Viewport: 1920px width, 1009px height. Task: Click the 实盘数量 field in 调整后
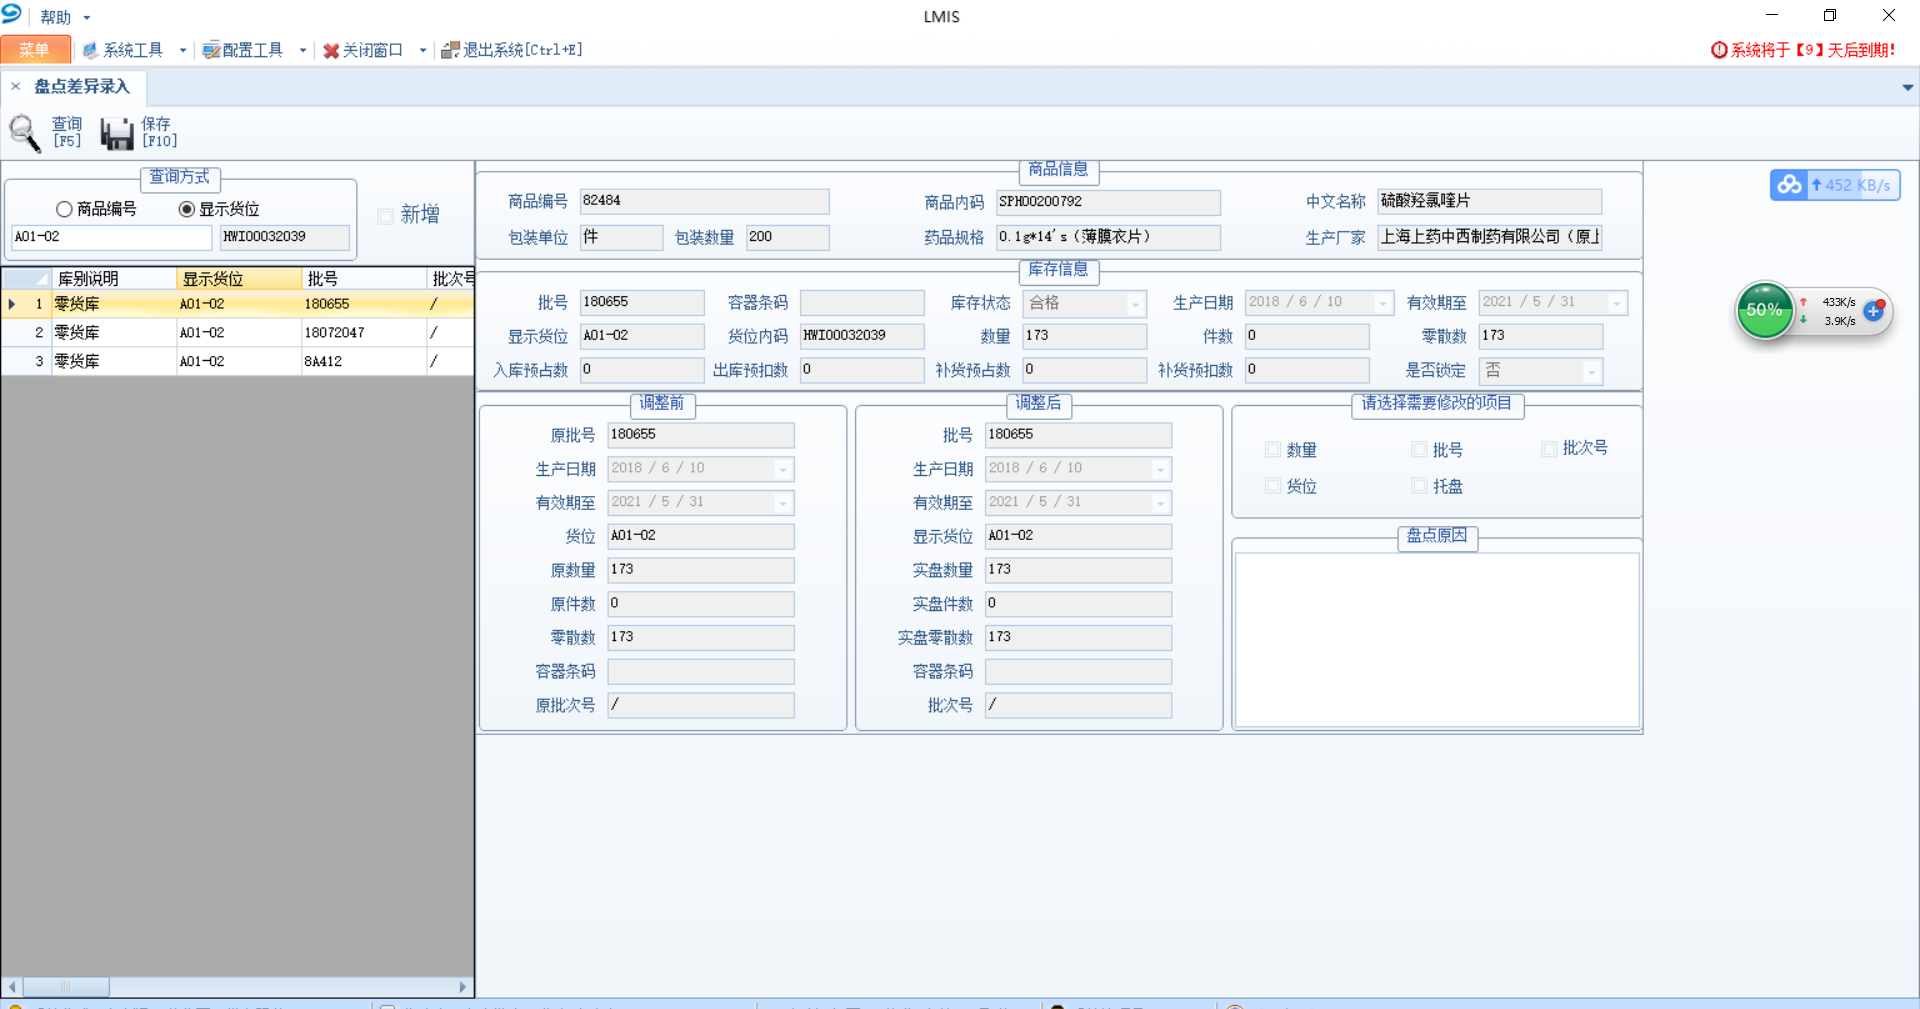[x=1078, y=570]
